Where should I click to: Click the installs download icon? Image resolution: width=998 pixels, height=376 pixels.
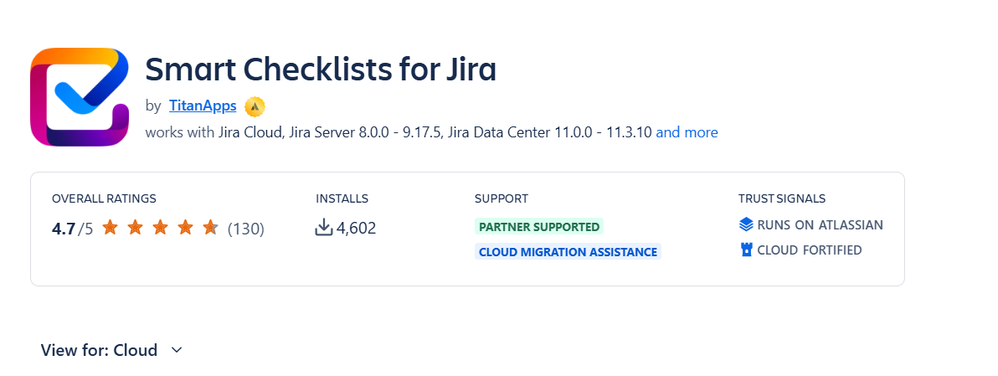(x=324, y=227)
